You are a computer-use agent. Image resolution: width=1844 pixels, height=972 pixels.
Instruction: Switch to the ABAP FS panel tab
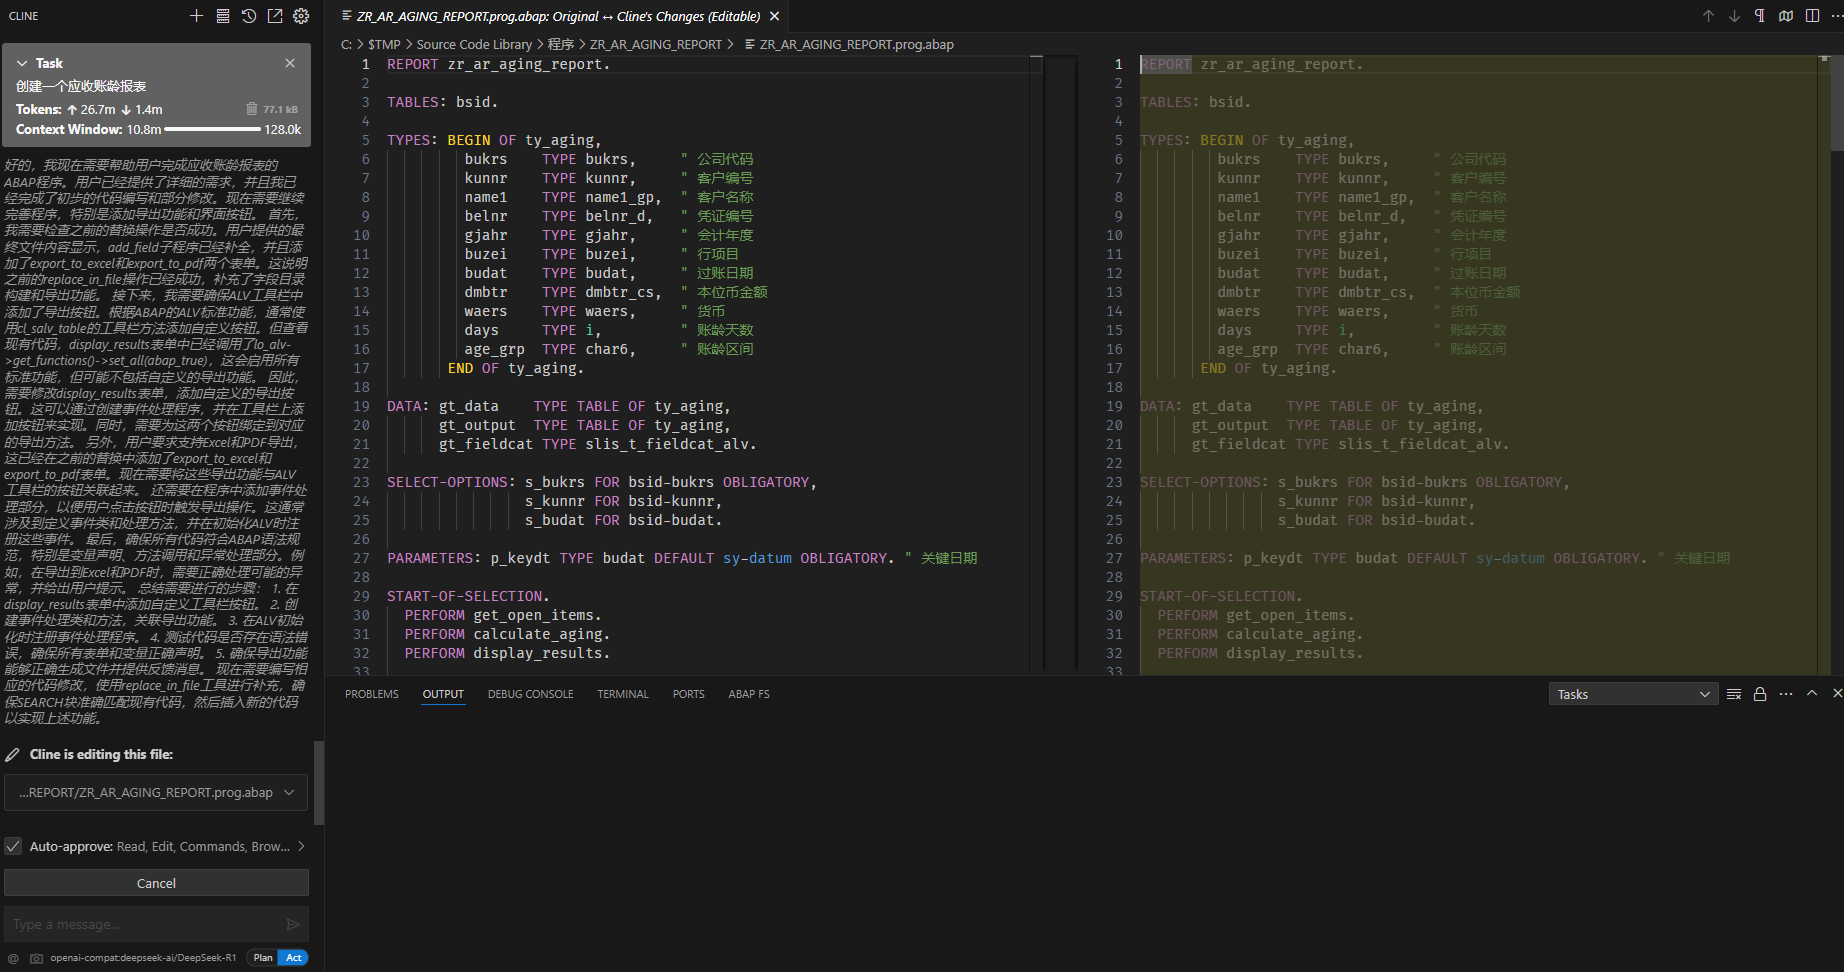point(749,694)
